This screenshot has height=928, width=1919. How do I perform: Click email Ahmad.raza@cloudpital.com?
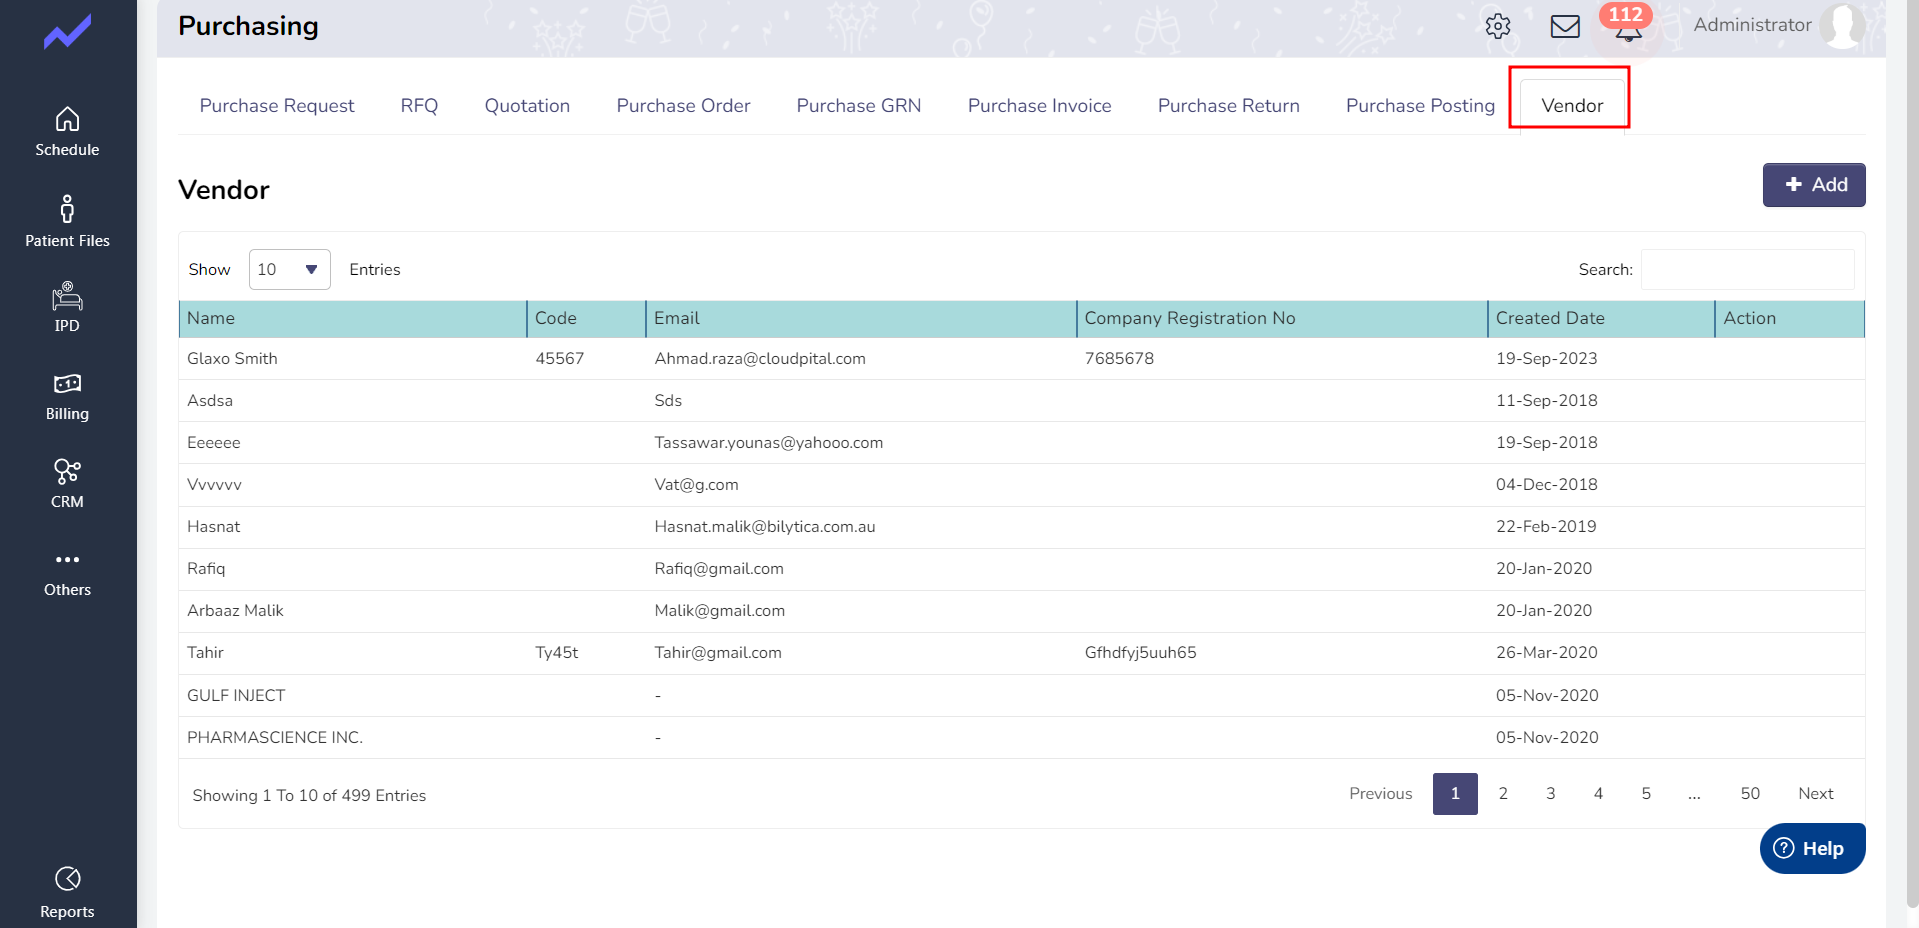[x=760, y=359]
